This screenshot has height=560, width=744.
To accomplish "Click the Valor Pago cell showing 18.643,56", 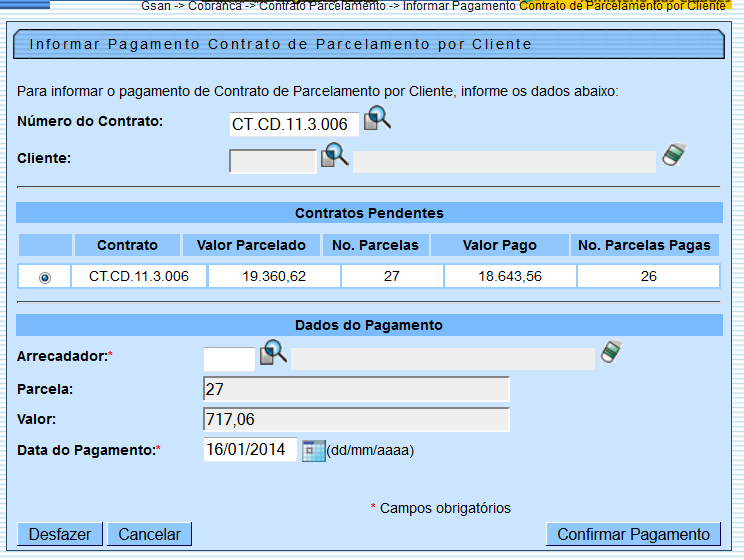I will 509,276.
